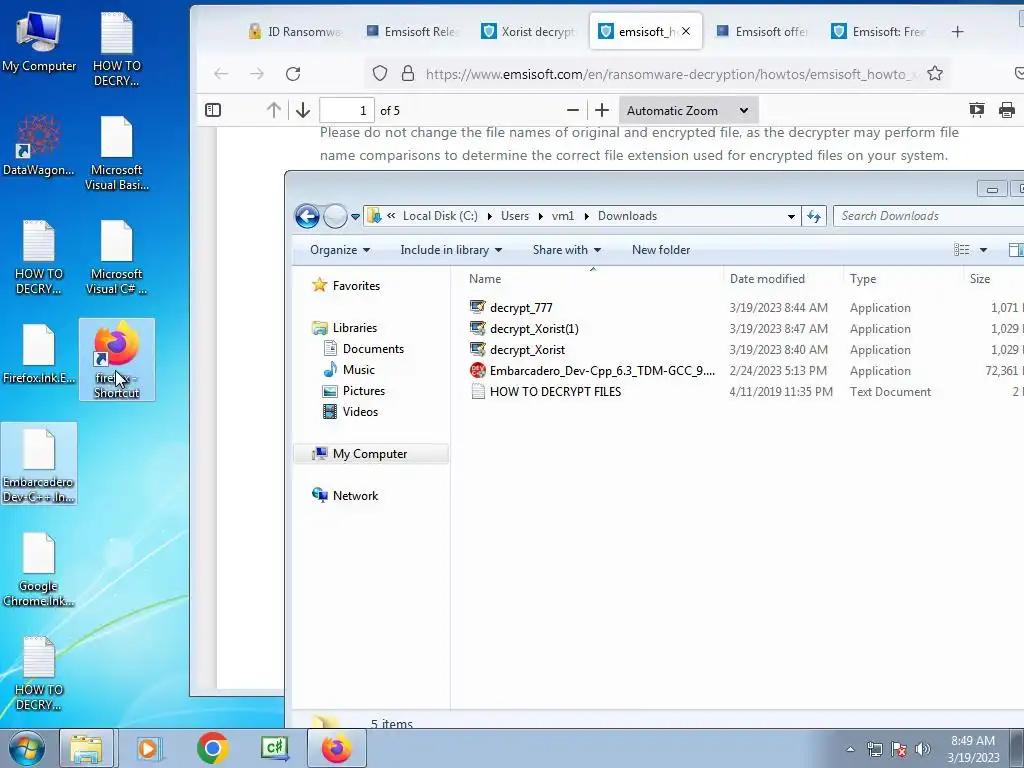
Task: Open Pictures library
Action: tap(364, 391)
